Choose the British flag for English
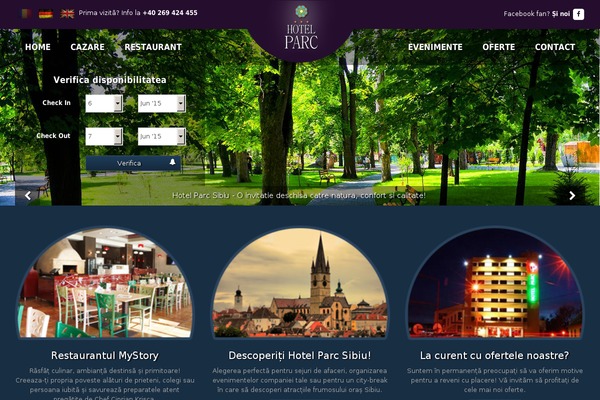The height and width of the screenshot is (400, 600). tap(67, 14)
